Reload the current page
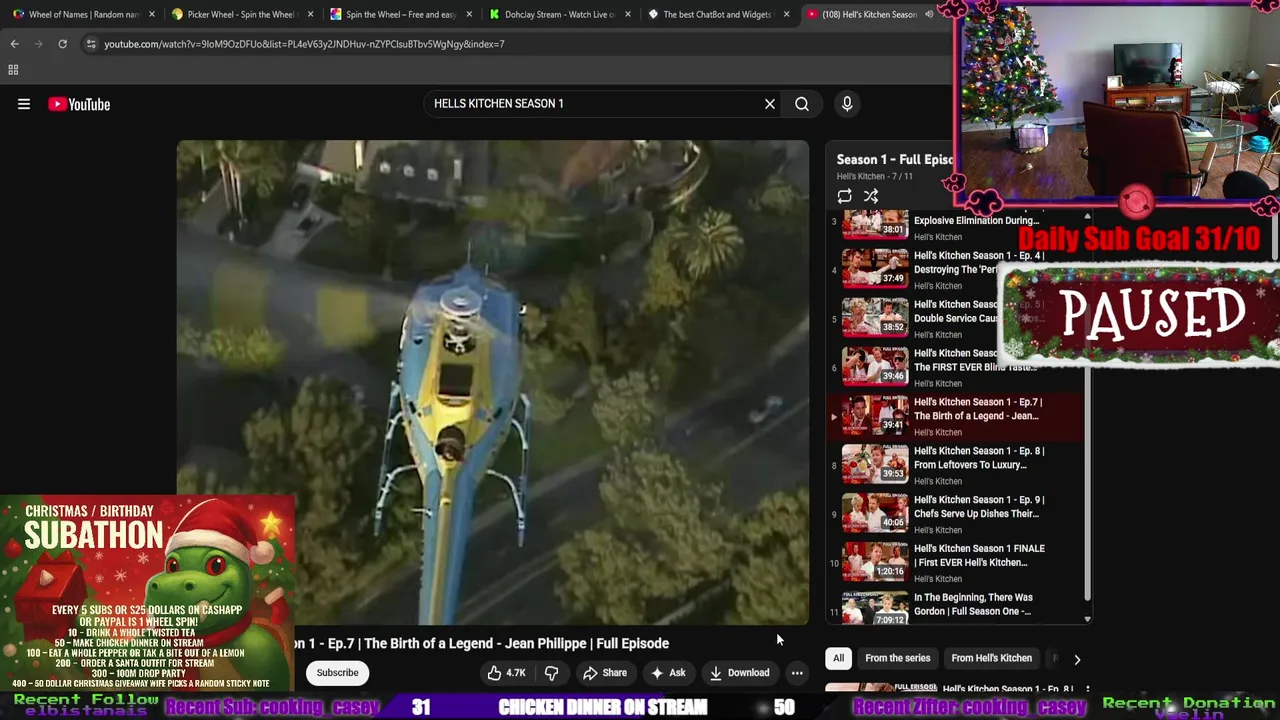 tap(62, 44)
